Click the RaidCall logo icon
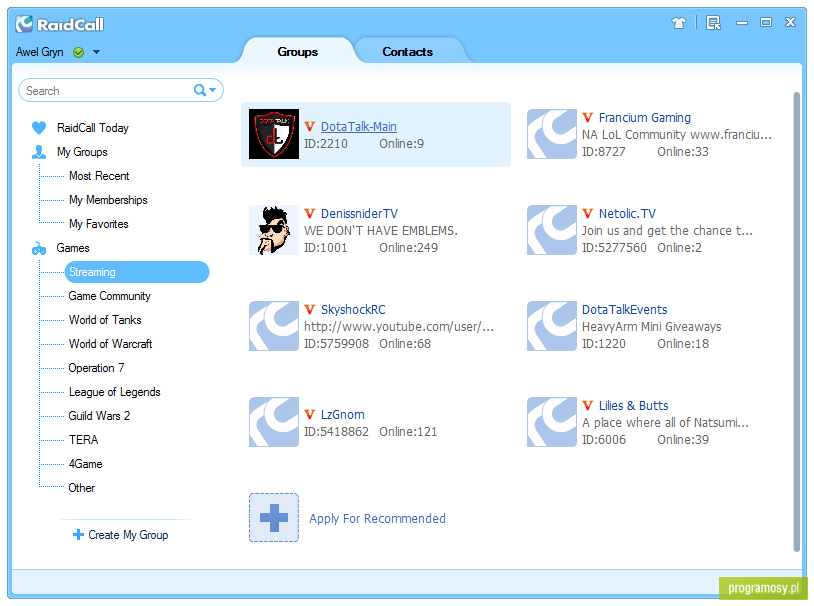814x606 pixels. (24, 24)
